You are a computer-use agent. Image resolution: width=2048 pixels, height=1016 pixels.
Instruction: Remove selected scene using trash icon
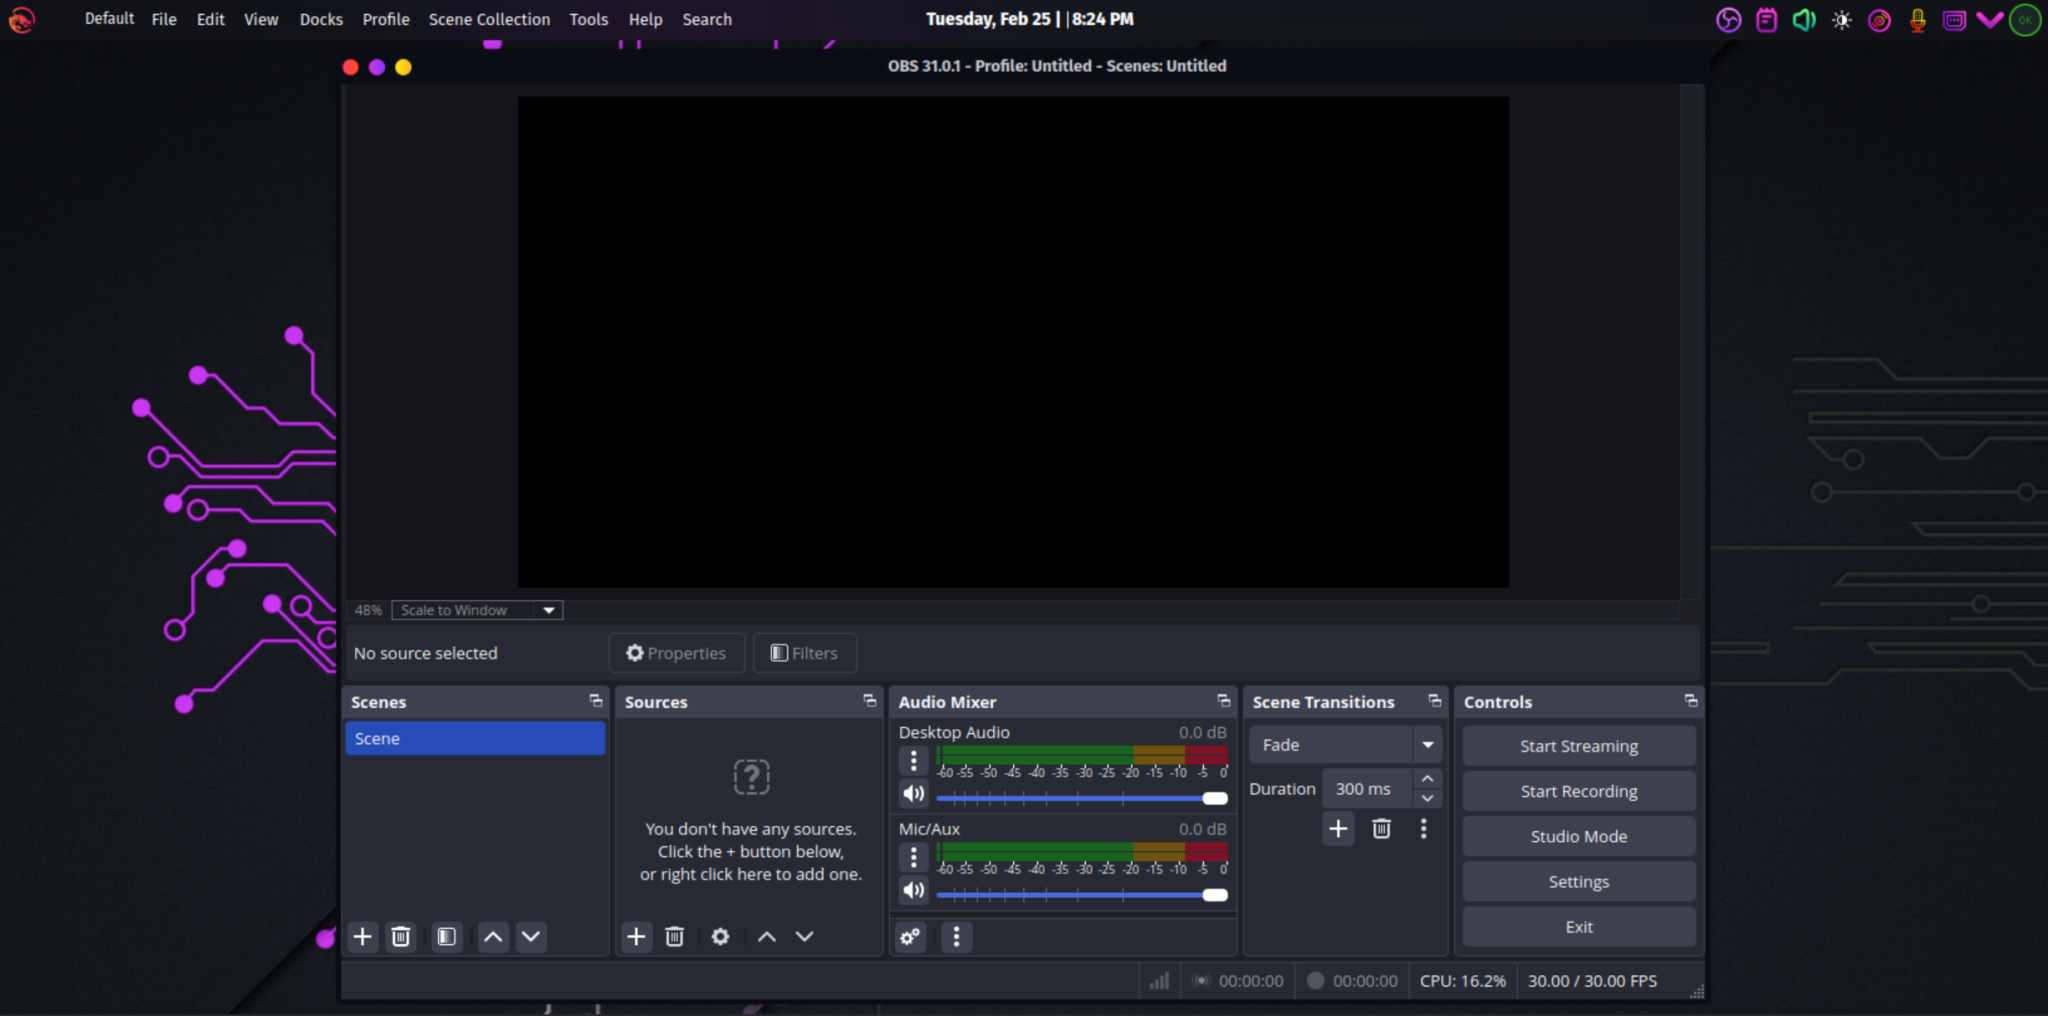(x=401, y=936)
